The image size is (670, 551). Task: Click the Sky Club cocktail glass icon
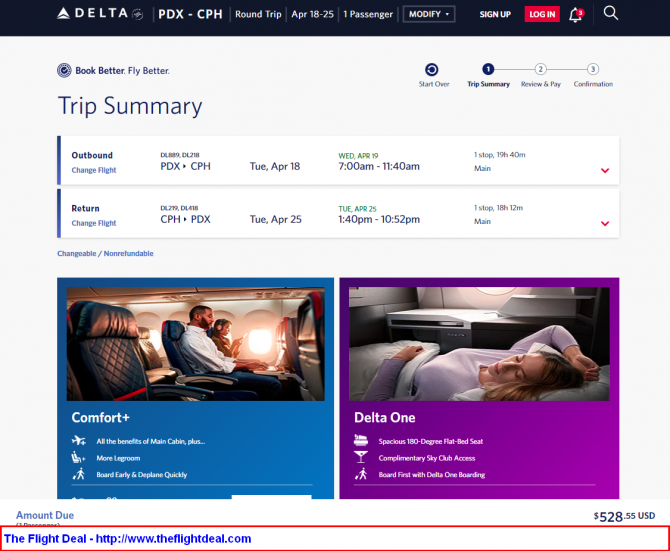click(361, 457)
